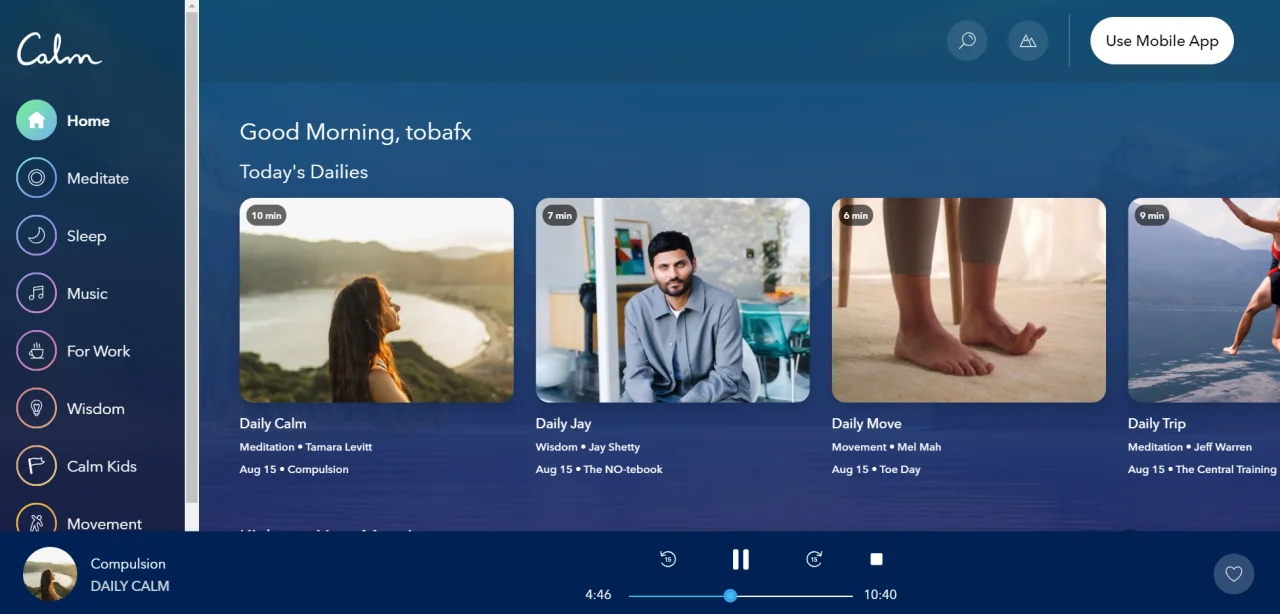This screenshot has width=1280, height=614.
Task: Click the Daily Calm title
Action: (x=273, y=423)
